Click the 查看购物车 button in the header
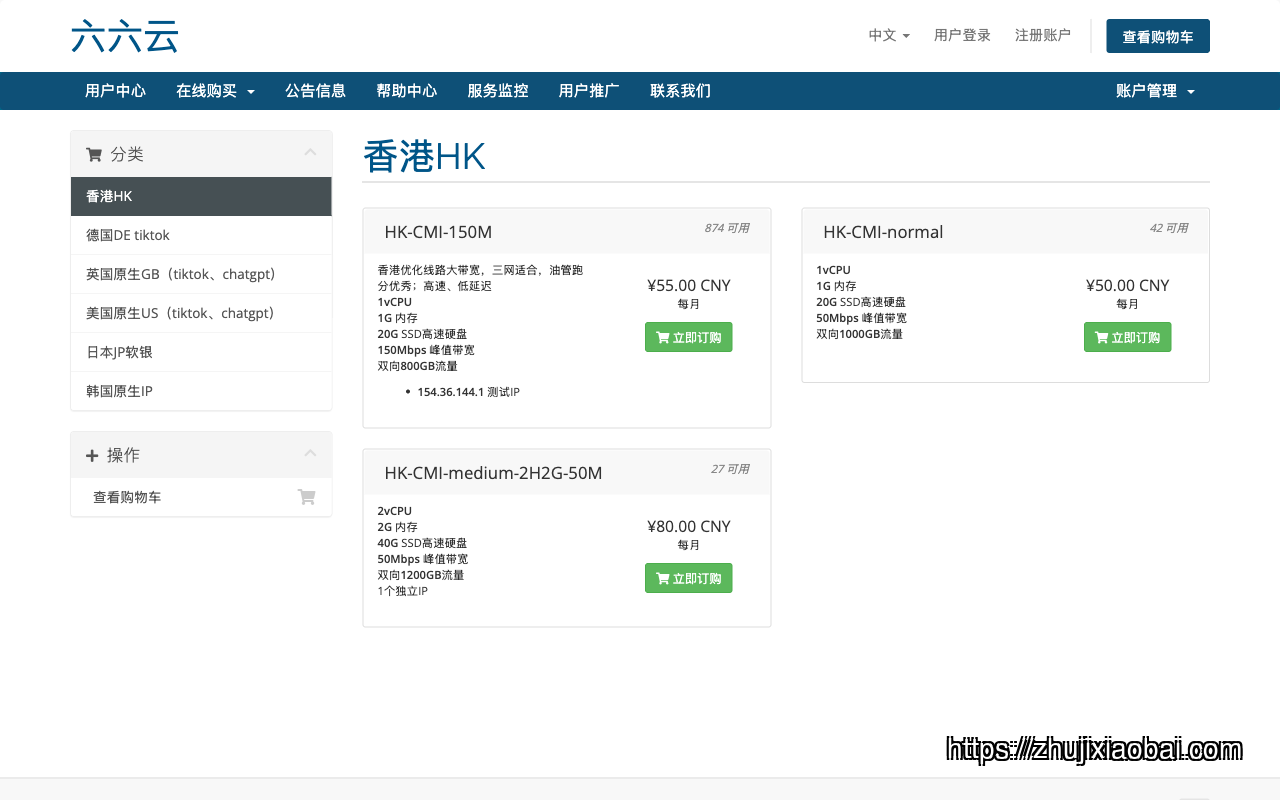This screenshot has height=800, width=1280. [x=1158, y=36]
